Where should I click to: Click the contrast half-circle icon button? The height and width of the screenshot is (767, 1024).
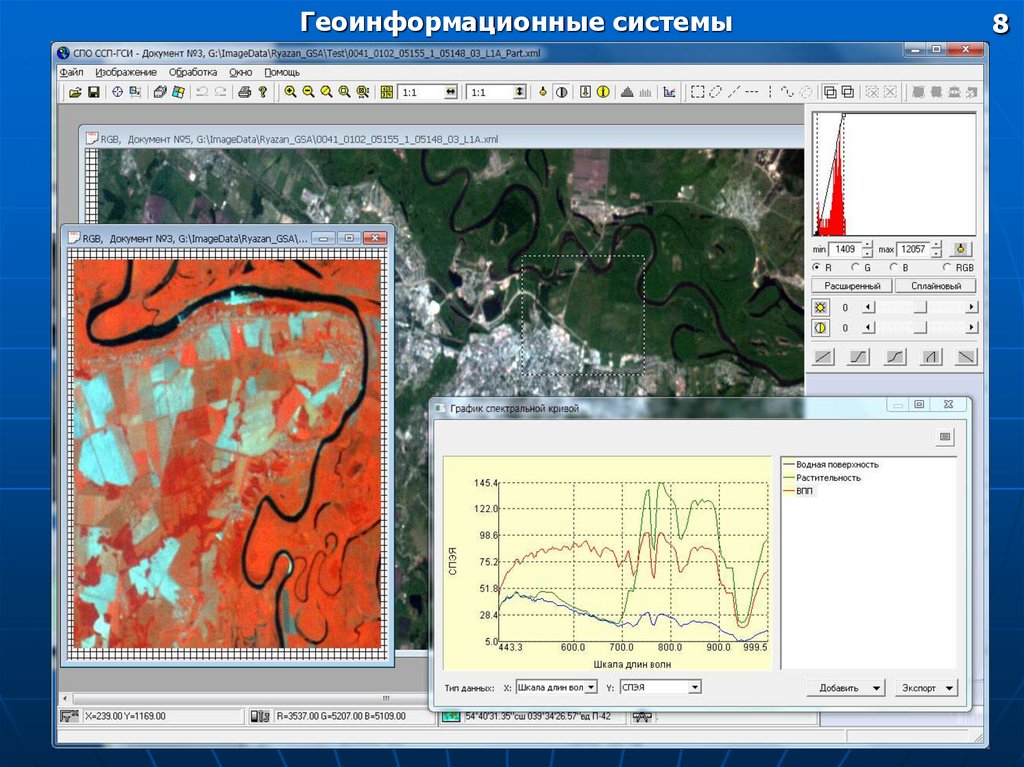(821, 328)
